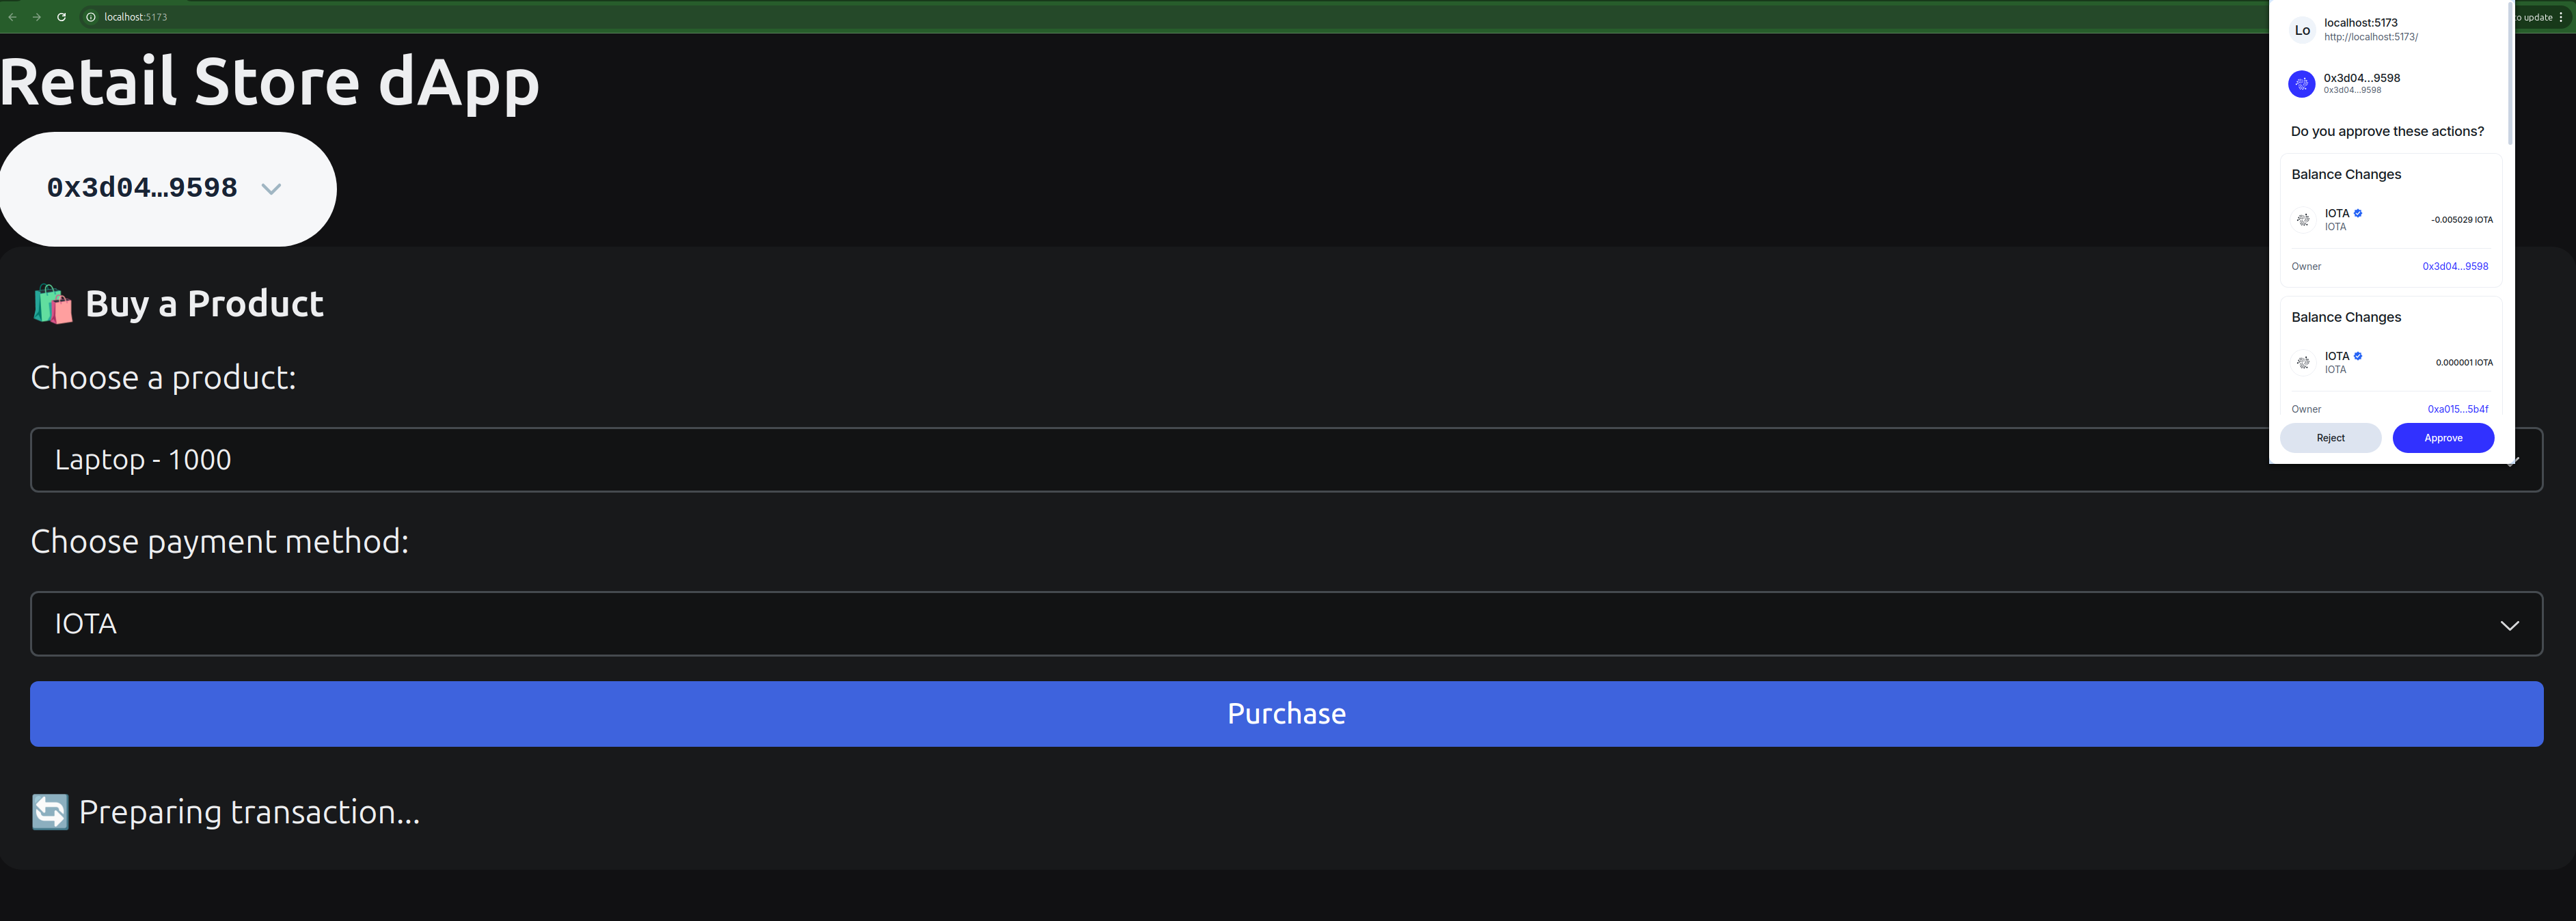Click the reload icon in the browser toolbar
Screen dimensions: 2576x921
(62, 17)
